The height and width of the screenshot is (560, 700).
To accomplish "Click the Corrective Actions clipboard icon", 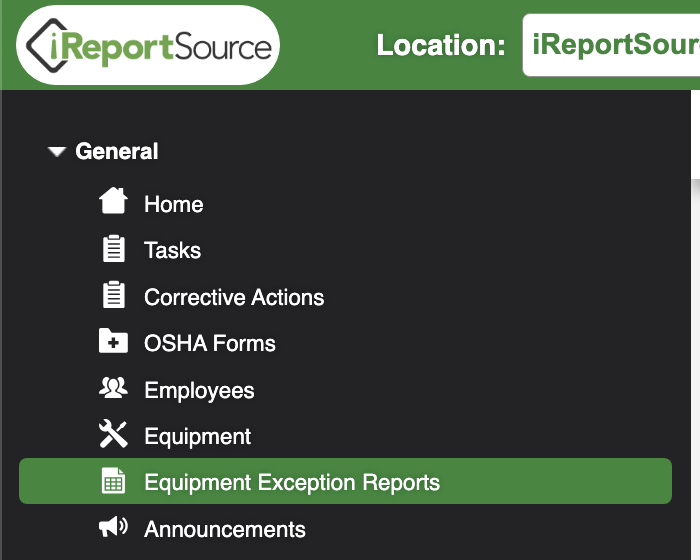I will coord(114,295).
